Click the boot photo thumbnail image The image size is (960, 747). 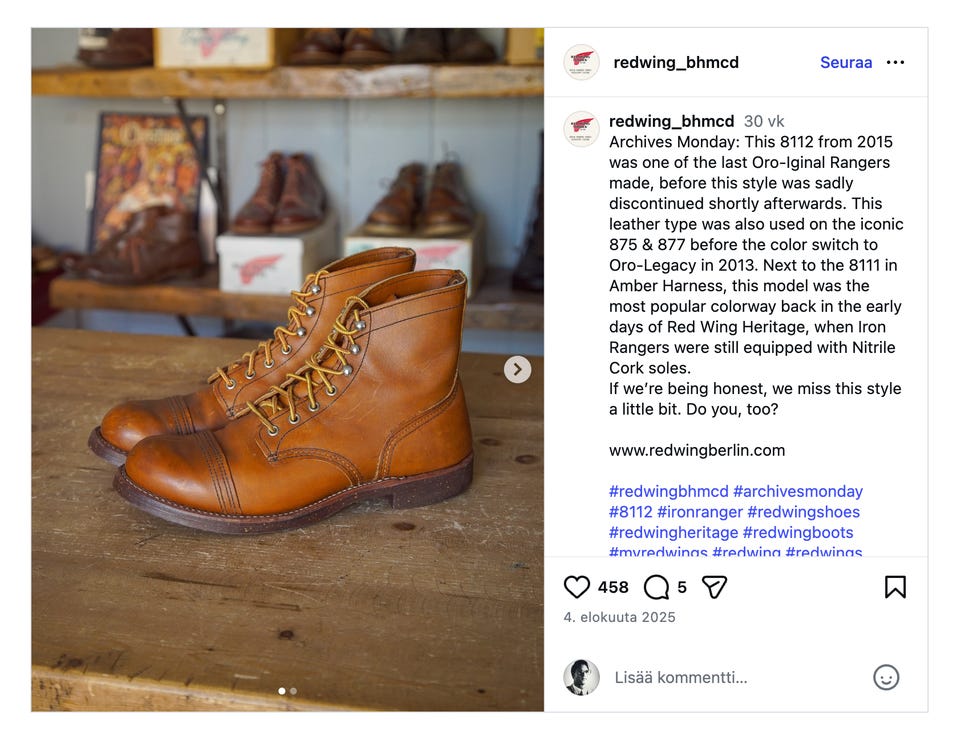[x=288, y=369]
